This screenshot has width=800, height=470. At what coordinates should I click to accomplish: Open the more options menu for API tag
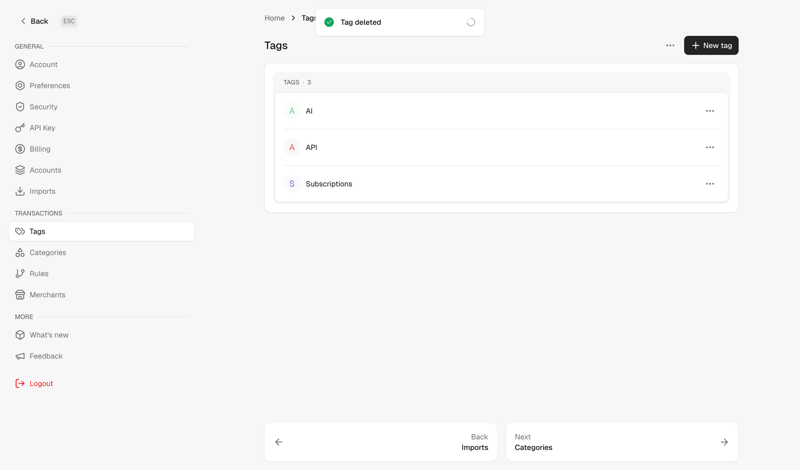point(710,147)
